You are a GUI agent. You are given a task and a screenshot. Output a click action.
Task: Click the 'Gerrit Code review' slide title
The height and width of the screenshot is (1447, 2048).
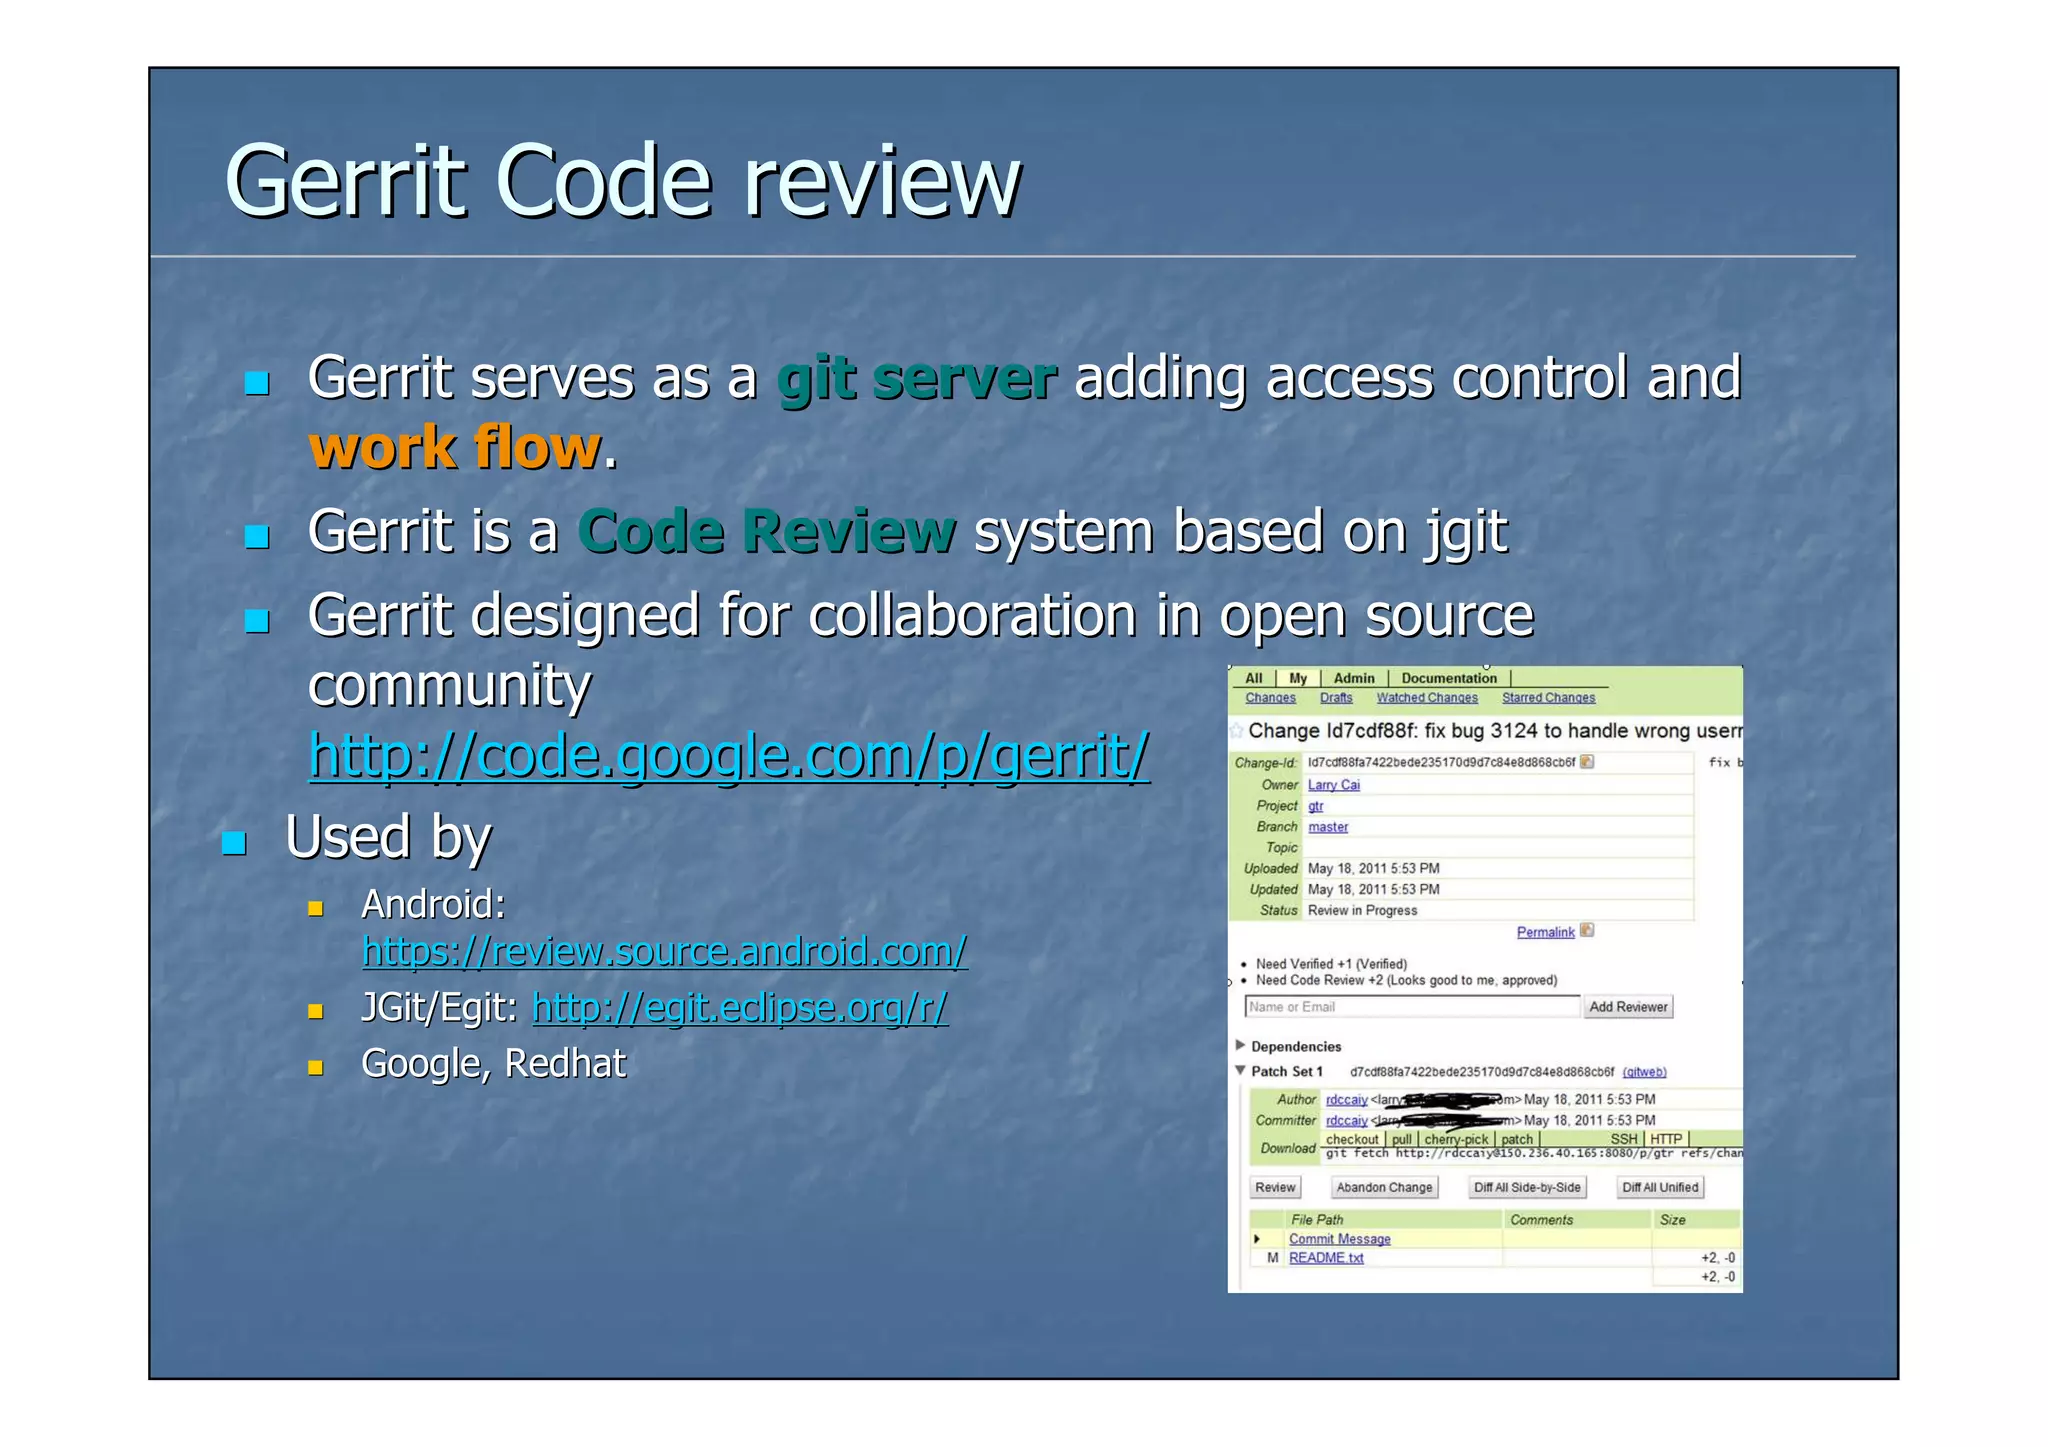point(623,180)
